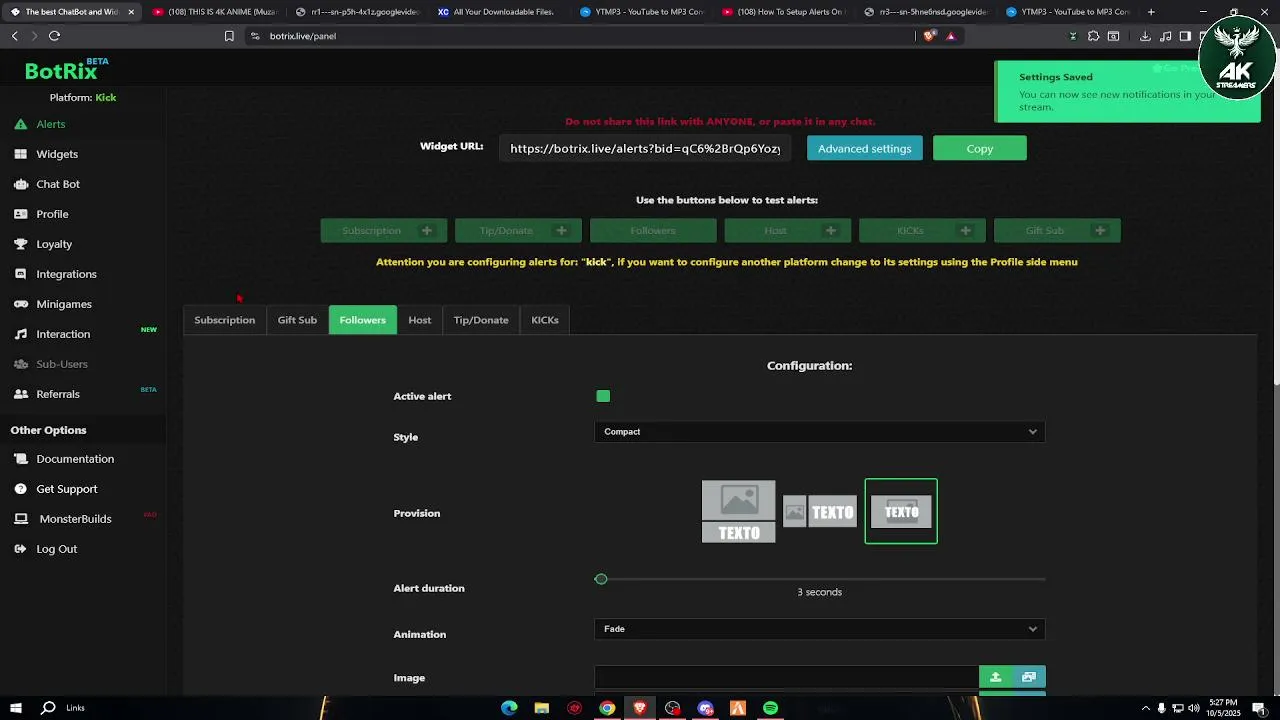Open image gallery icon next to upload
The image size is (1280, 720).
(1029, 677)
